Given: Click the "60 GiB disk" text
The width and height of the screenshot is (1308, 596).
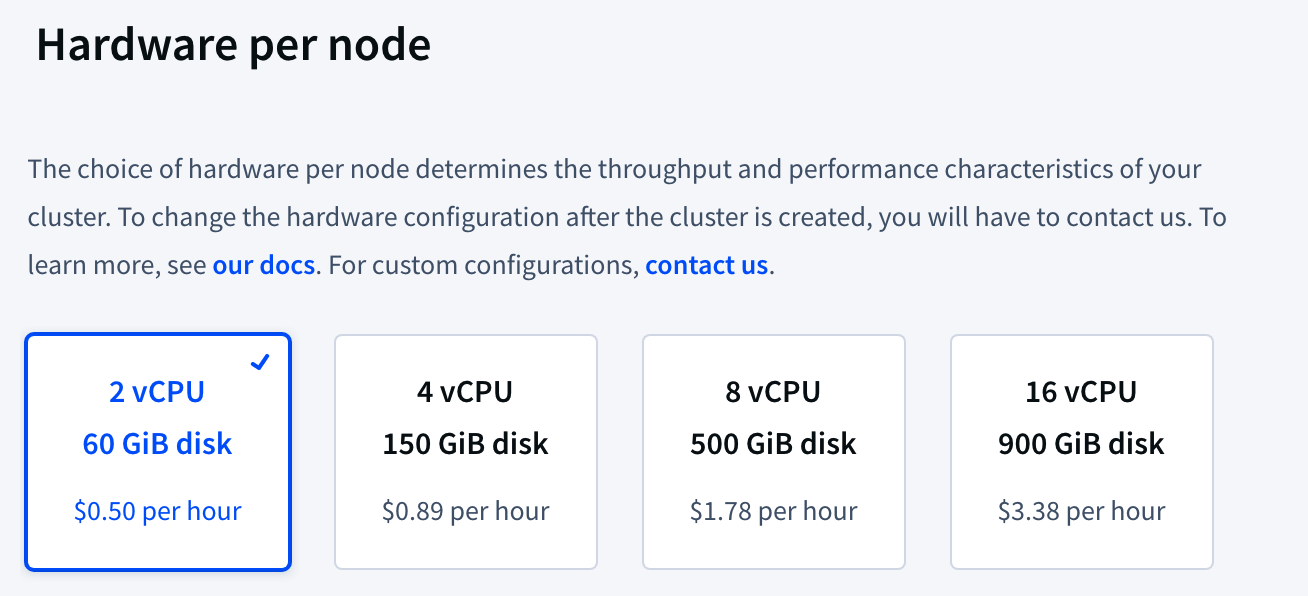Looking at the screenshot, I should point(157,443).
